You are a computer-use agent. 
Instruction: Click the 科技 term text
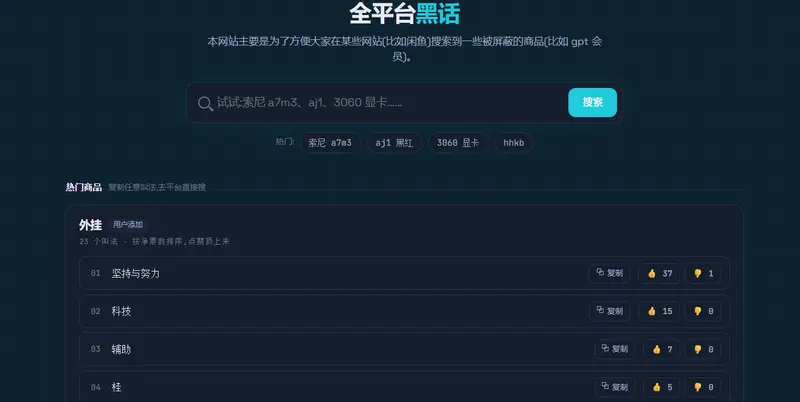tap(121, 311)
